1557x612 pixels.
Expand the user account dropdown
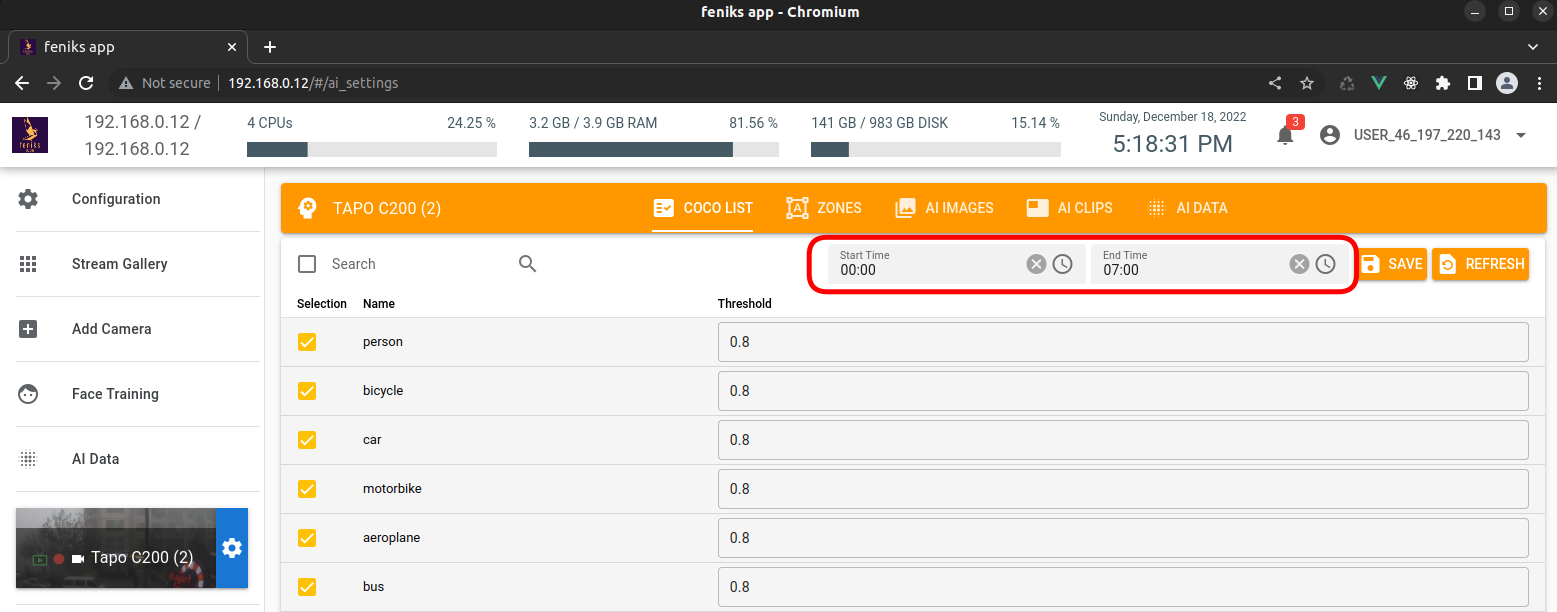[1520, 135]
